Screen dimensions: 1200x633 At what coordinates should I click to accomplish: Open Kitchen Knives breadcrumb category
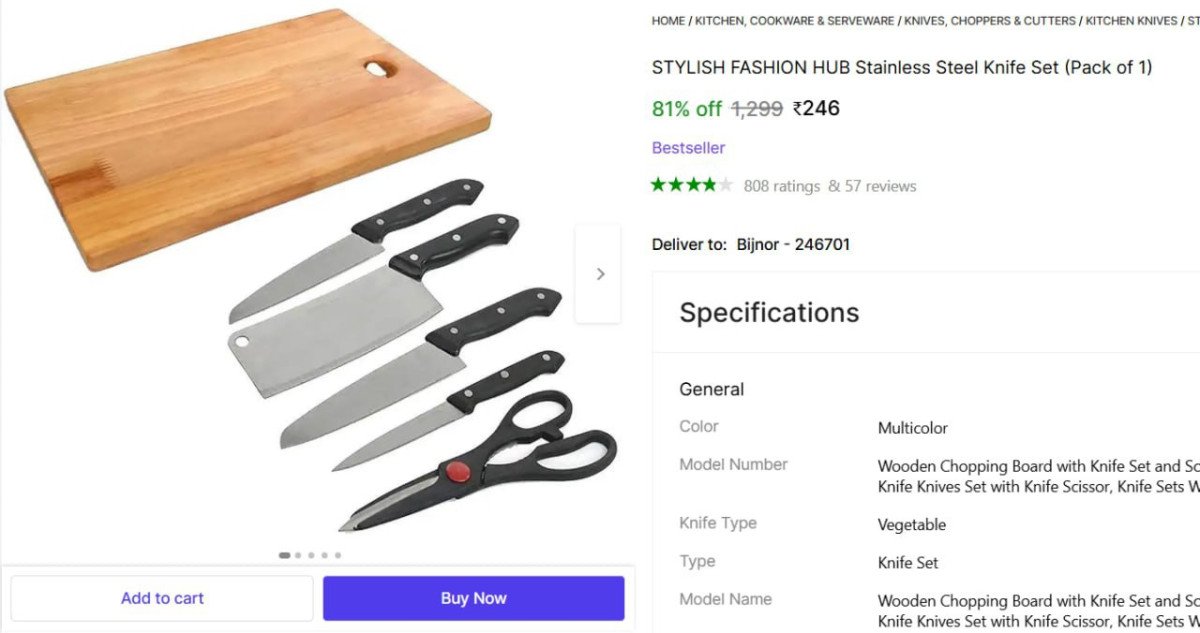[x=1131, y=21]
